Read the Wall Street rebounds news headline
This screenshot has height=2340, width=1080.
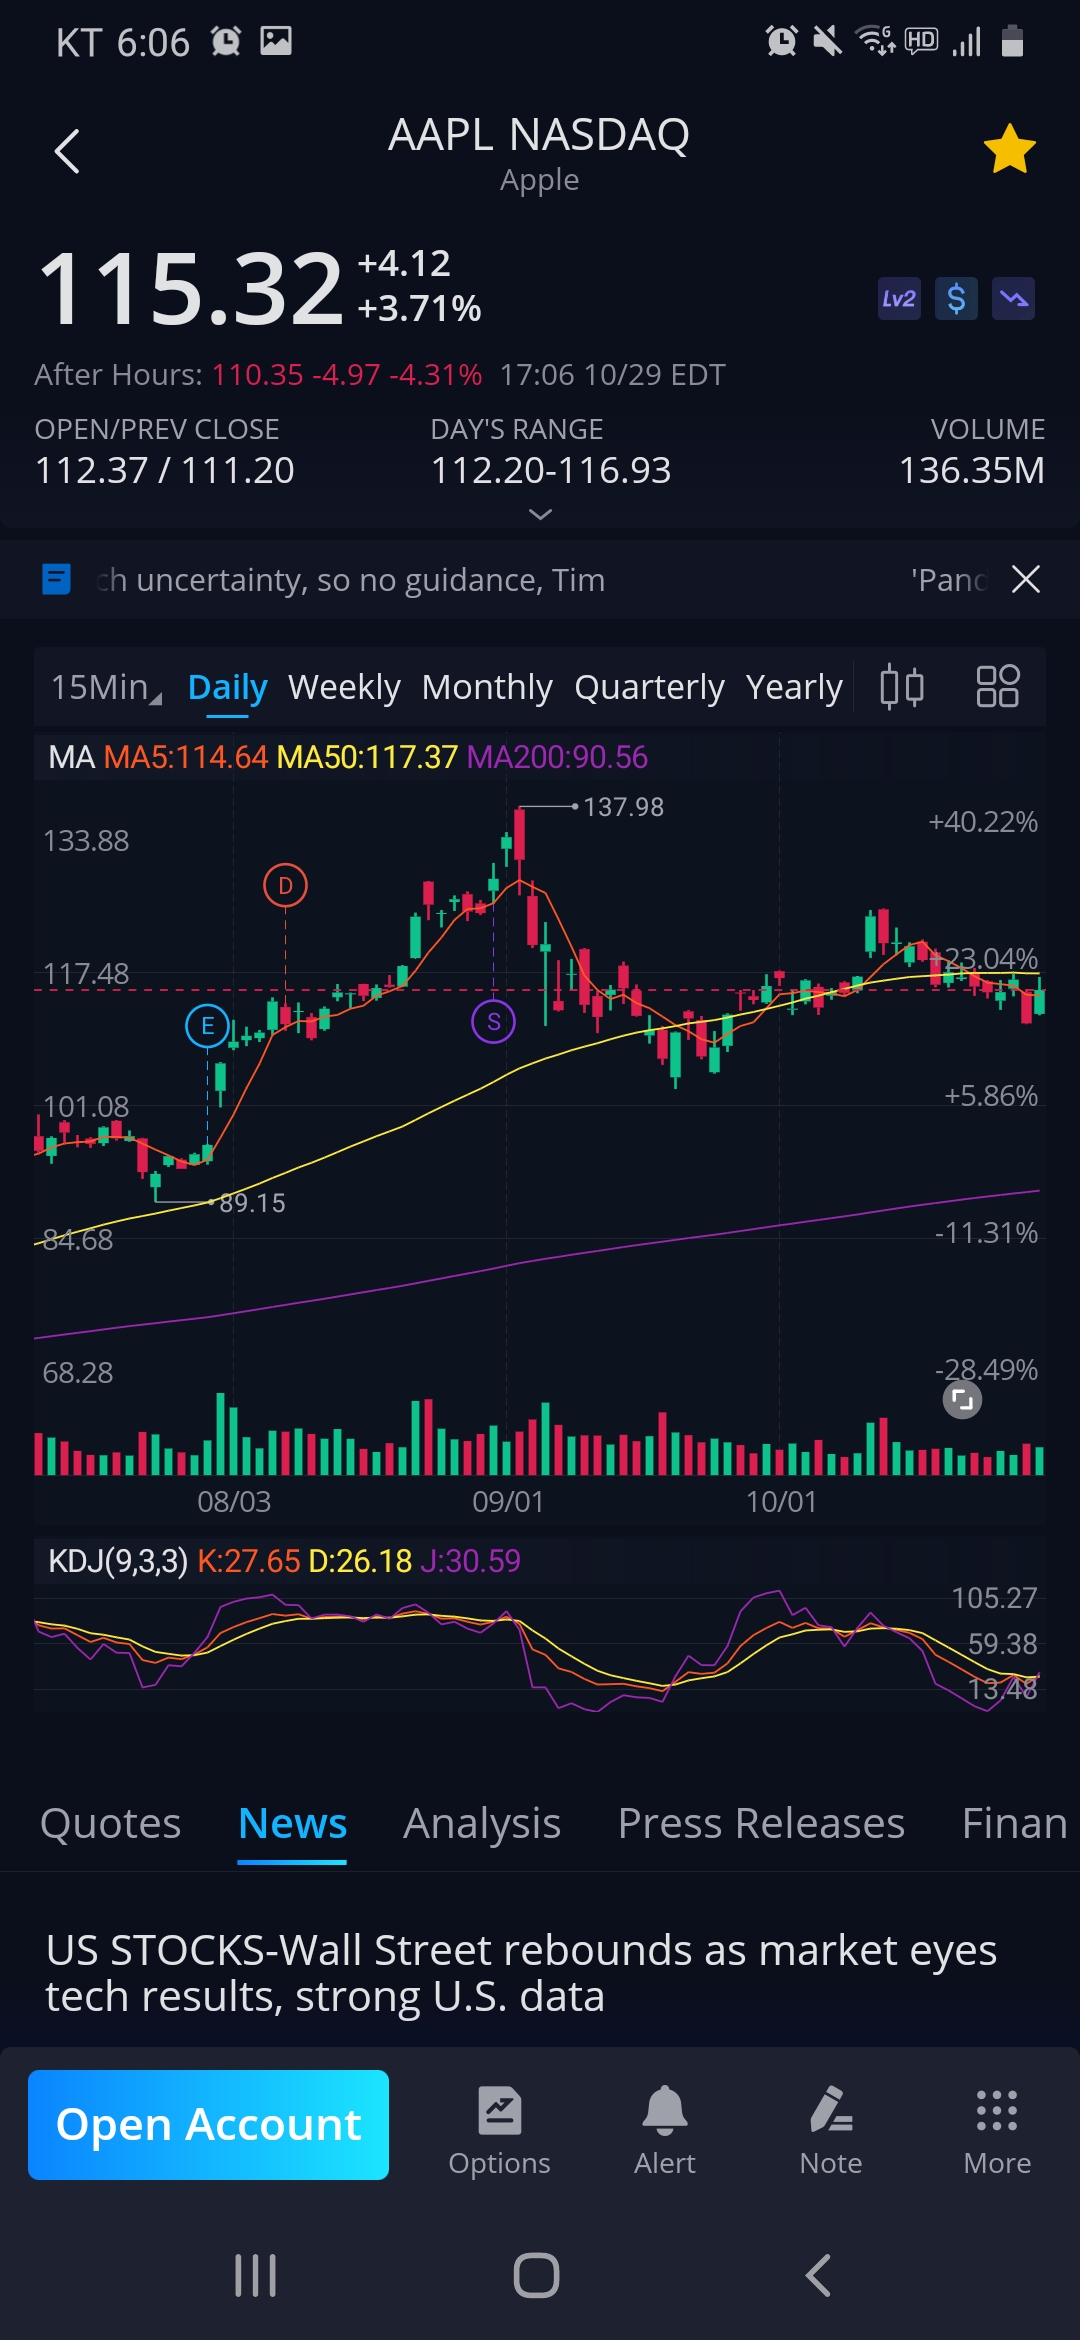pyautogui.click(x=521, y=1972)
